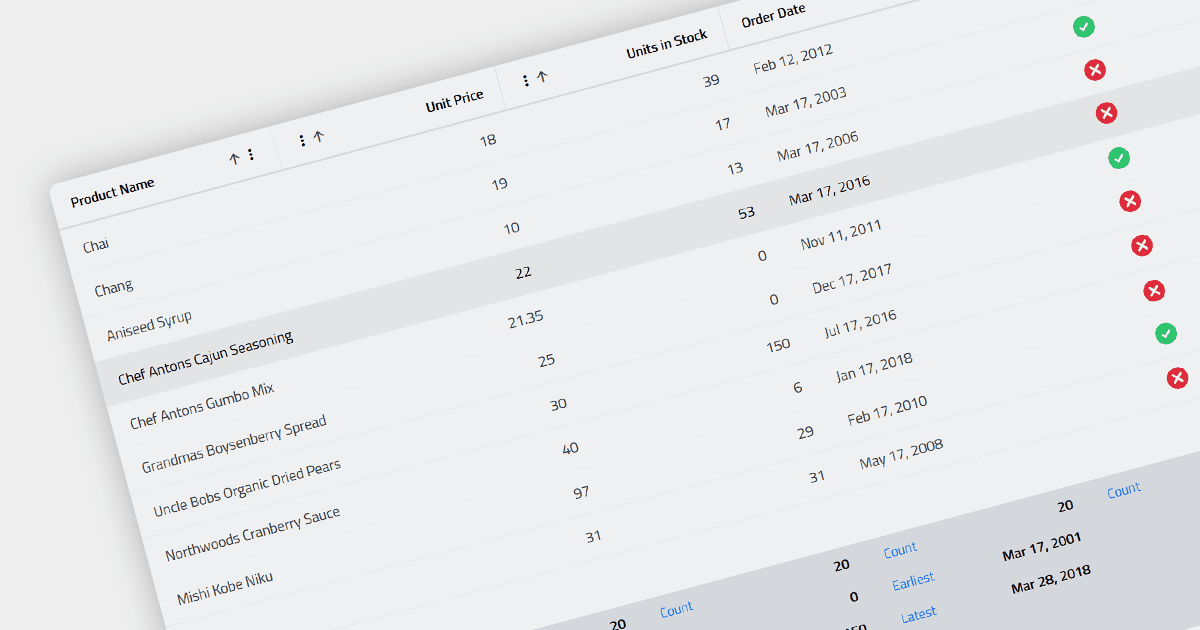Viewport: 1200px width, 630px height.
Task: Click the red X in Uncle Bobs Organic Dried Pears row
Action: [x=1154, y=291]
